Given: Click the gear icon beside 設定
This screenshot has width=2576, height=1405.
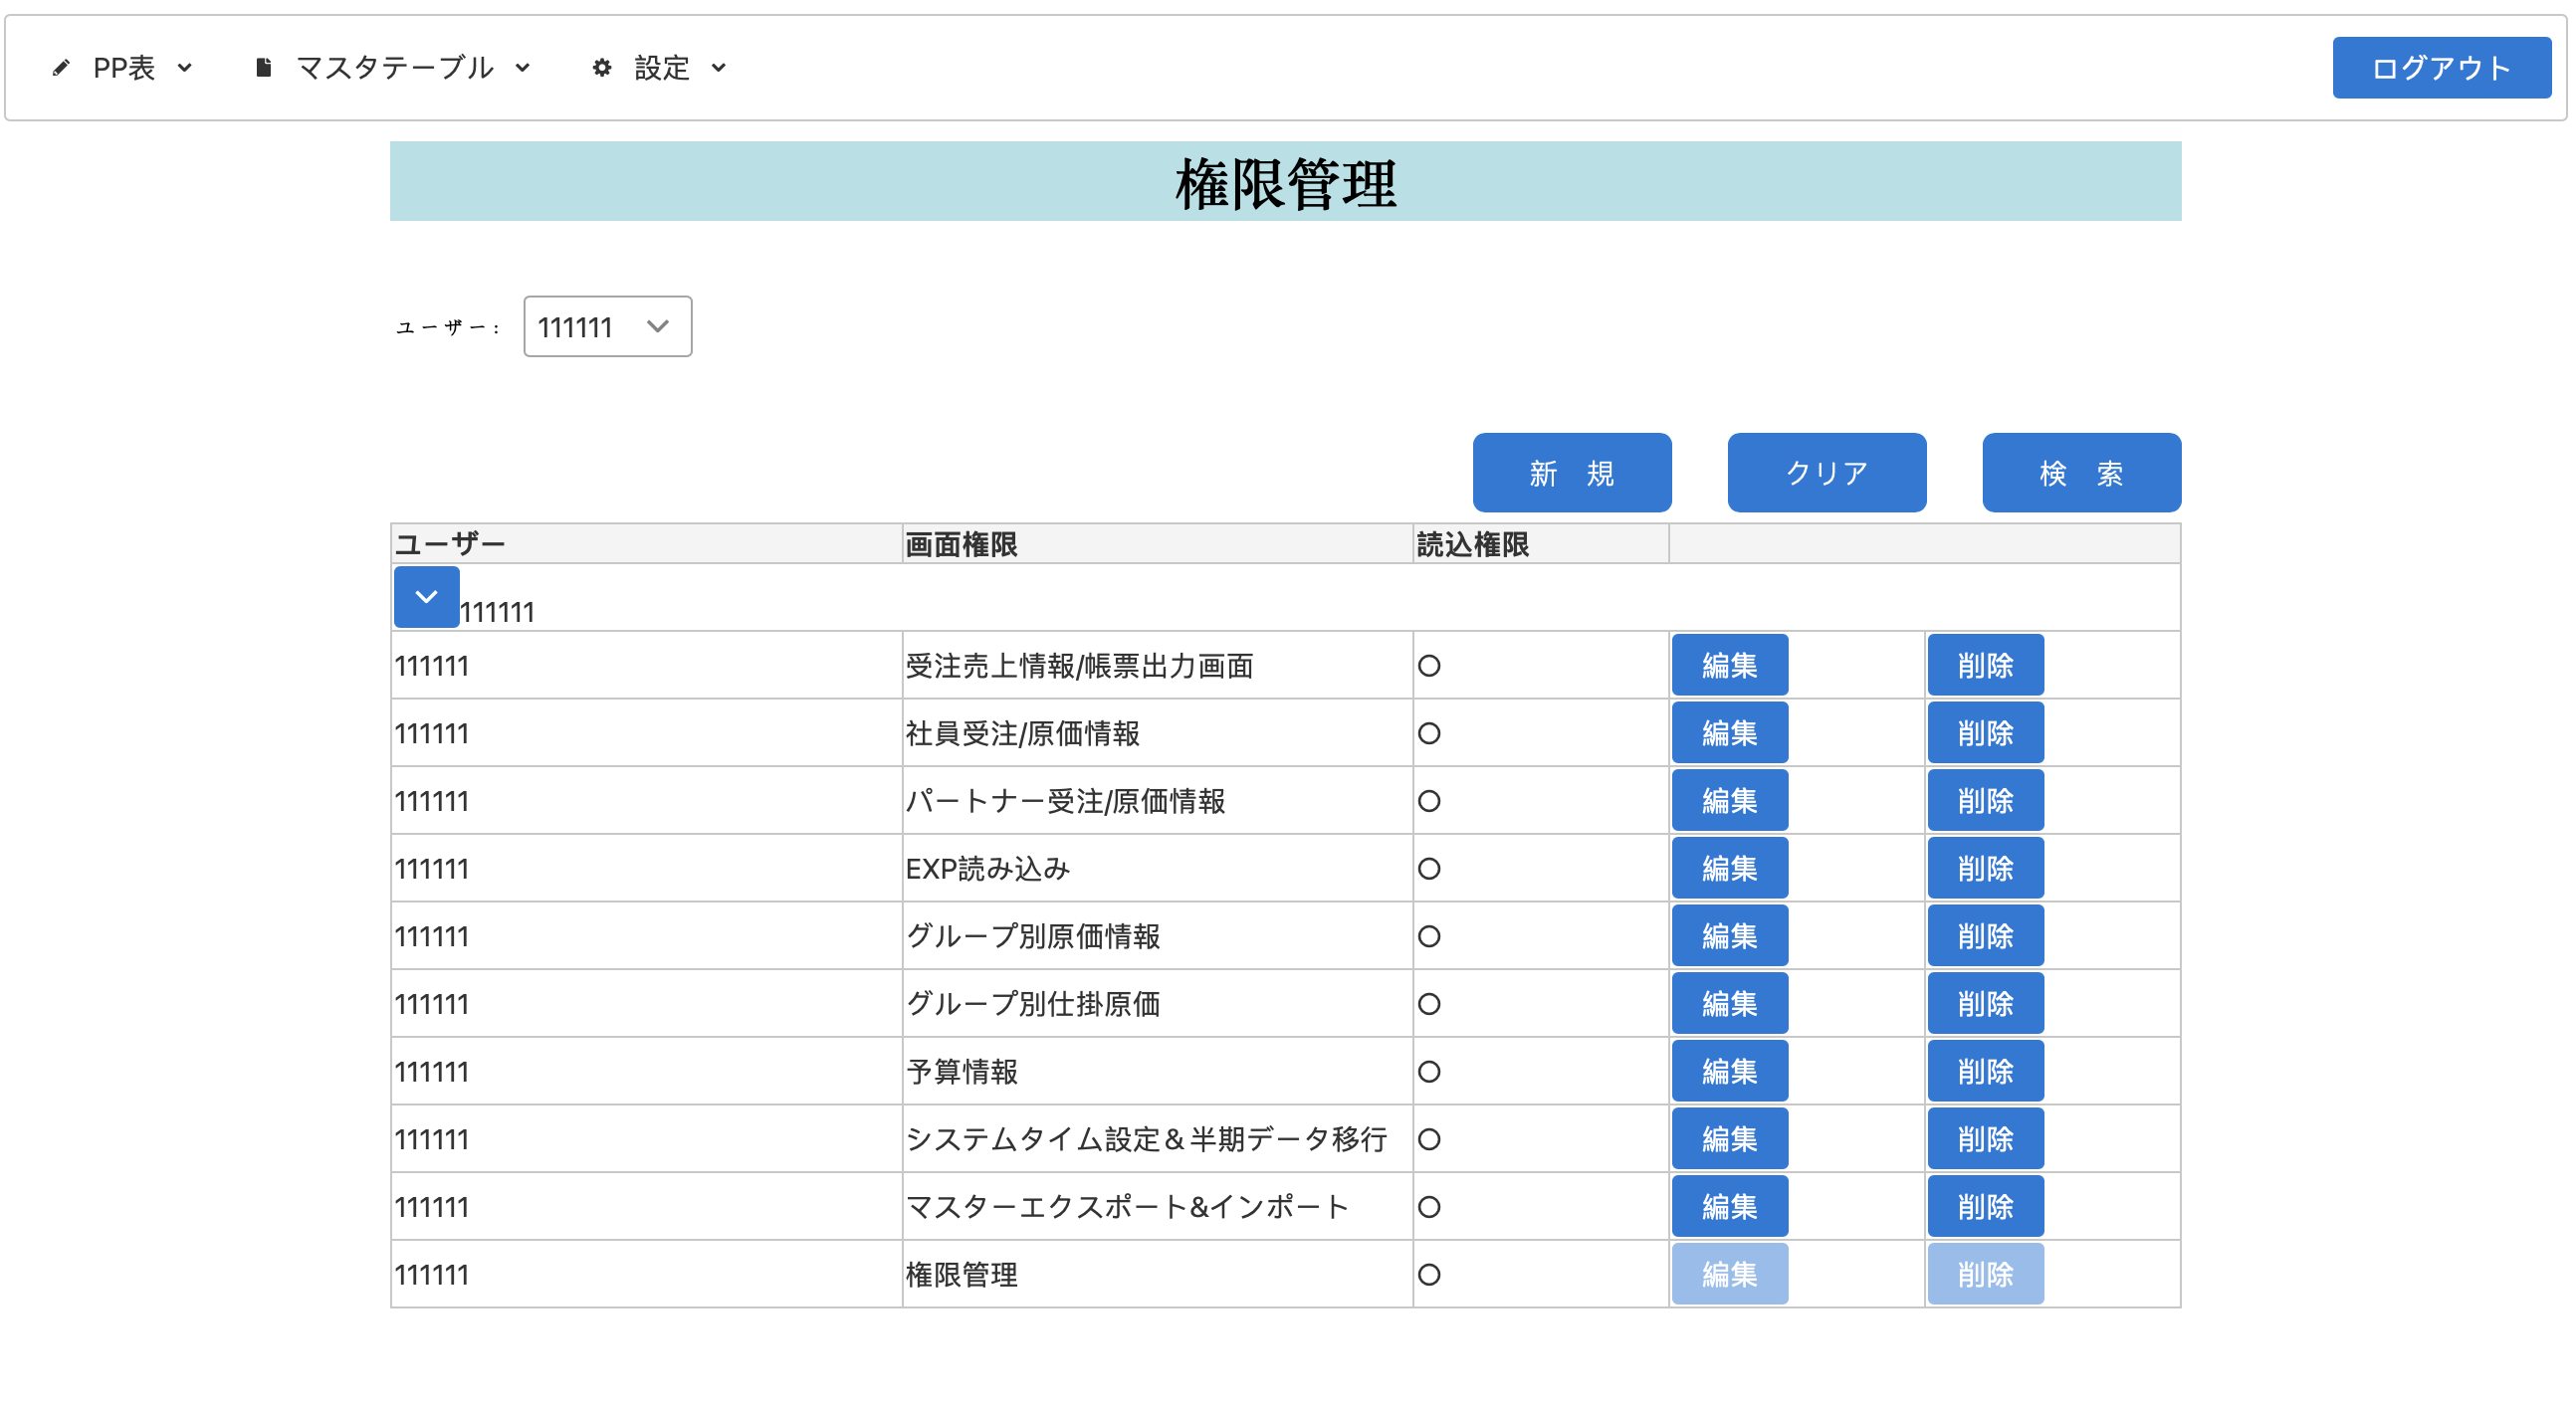Looking at the screenshot, I should click(x=601, y=68).
